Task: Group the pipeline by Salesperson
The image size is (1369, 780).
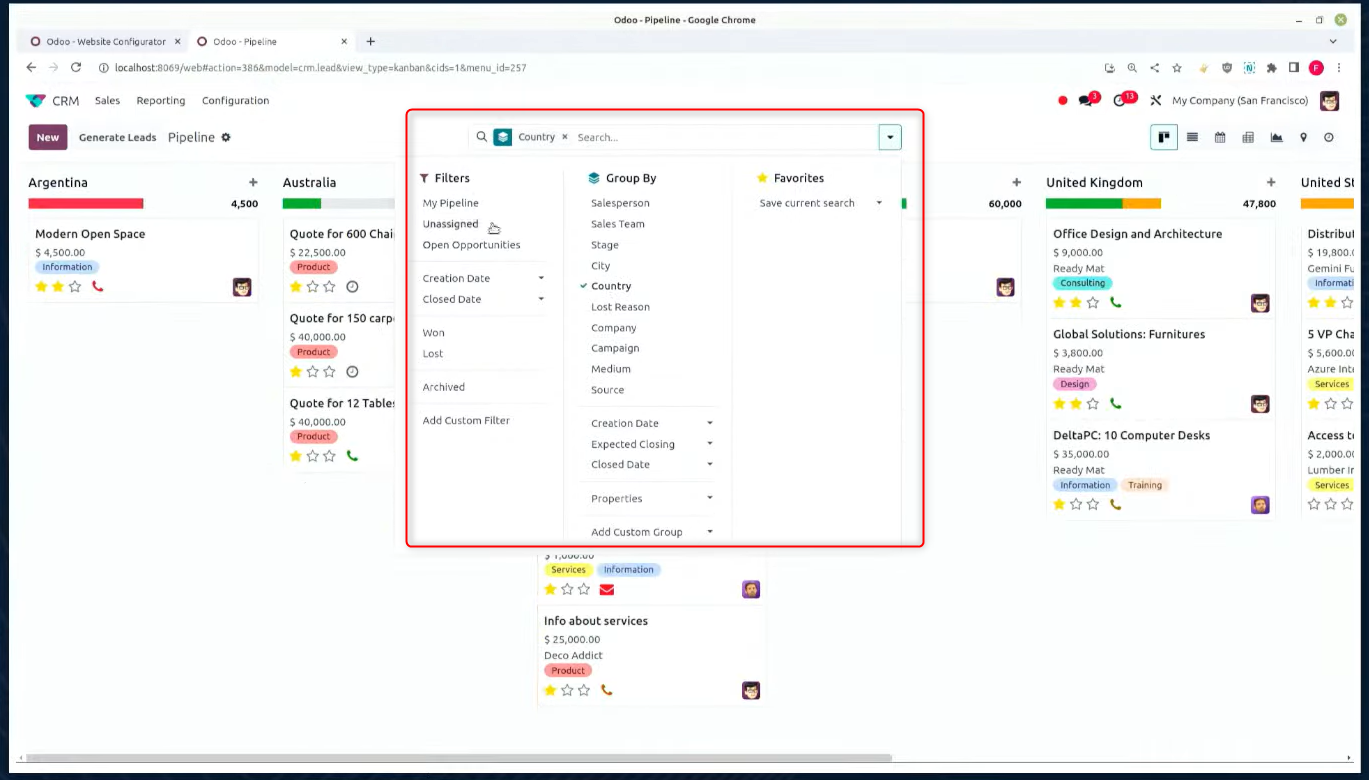Action: [x=620, y=203]
